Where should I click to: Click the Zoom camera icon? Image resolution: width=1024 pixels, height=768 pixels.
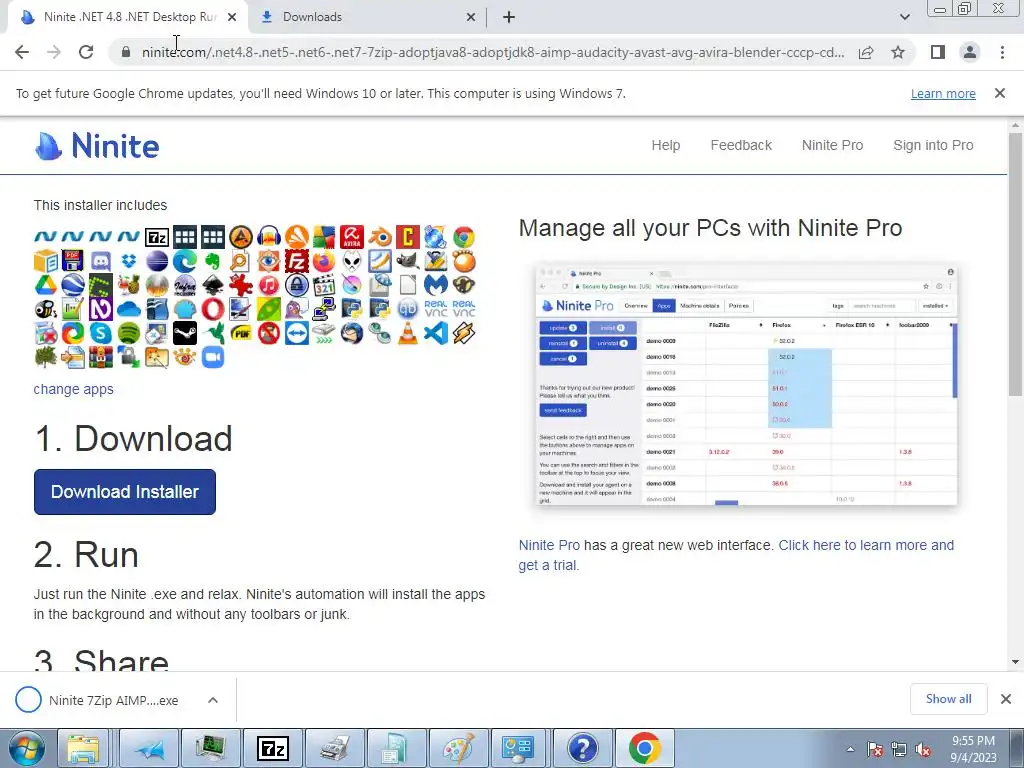pyautogui.click(x=213, y=357)
